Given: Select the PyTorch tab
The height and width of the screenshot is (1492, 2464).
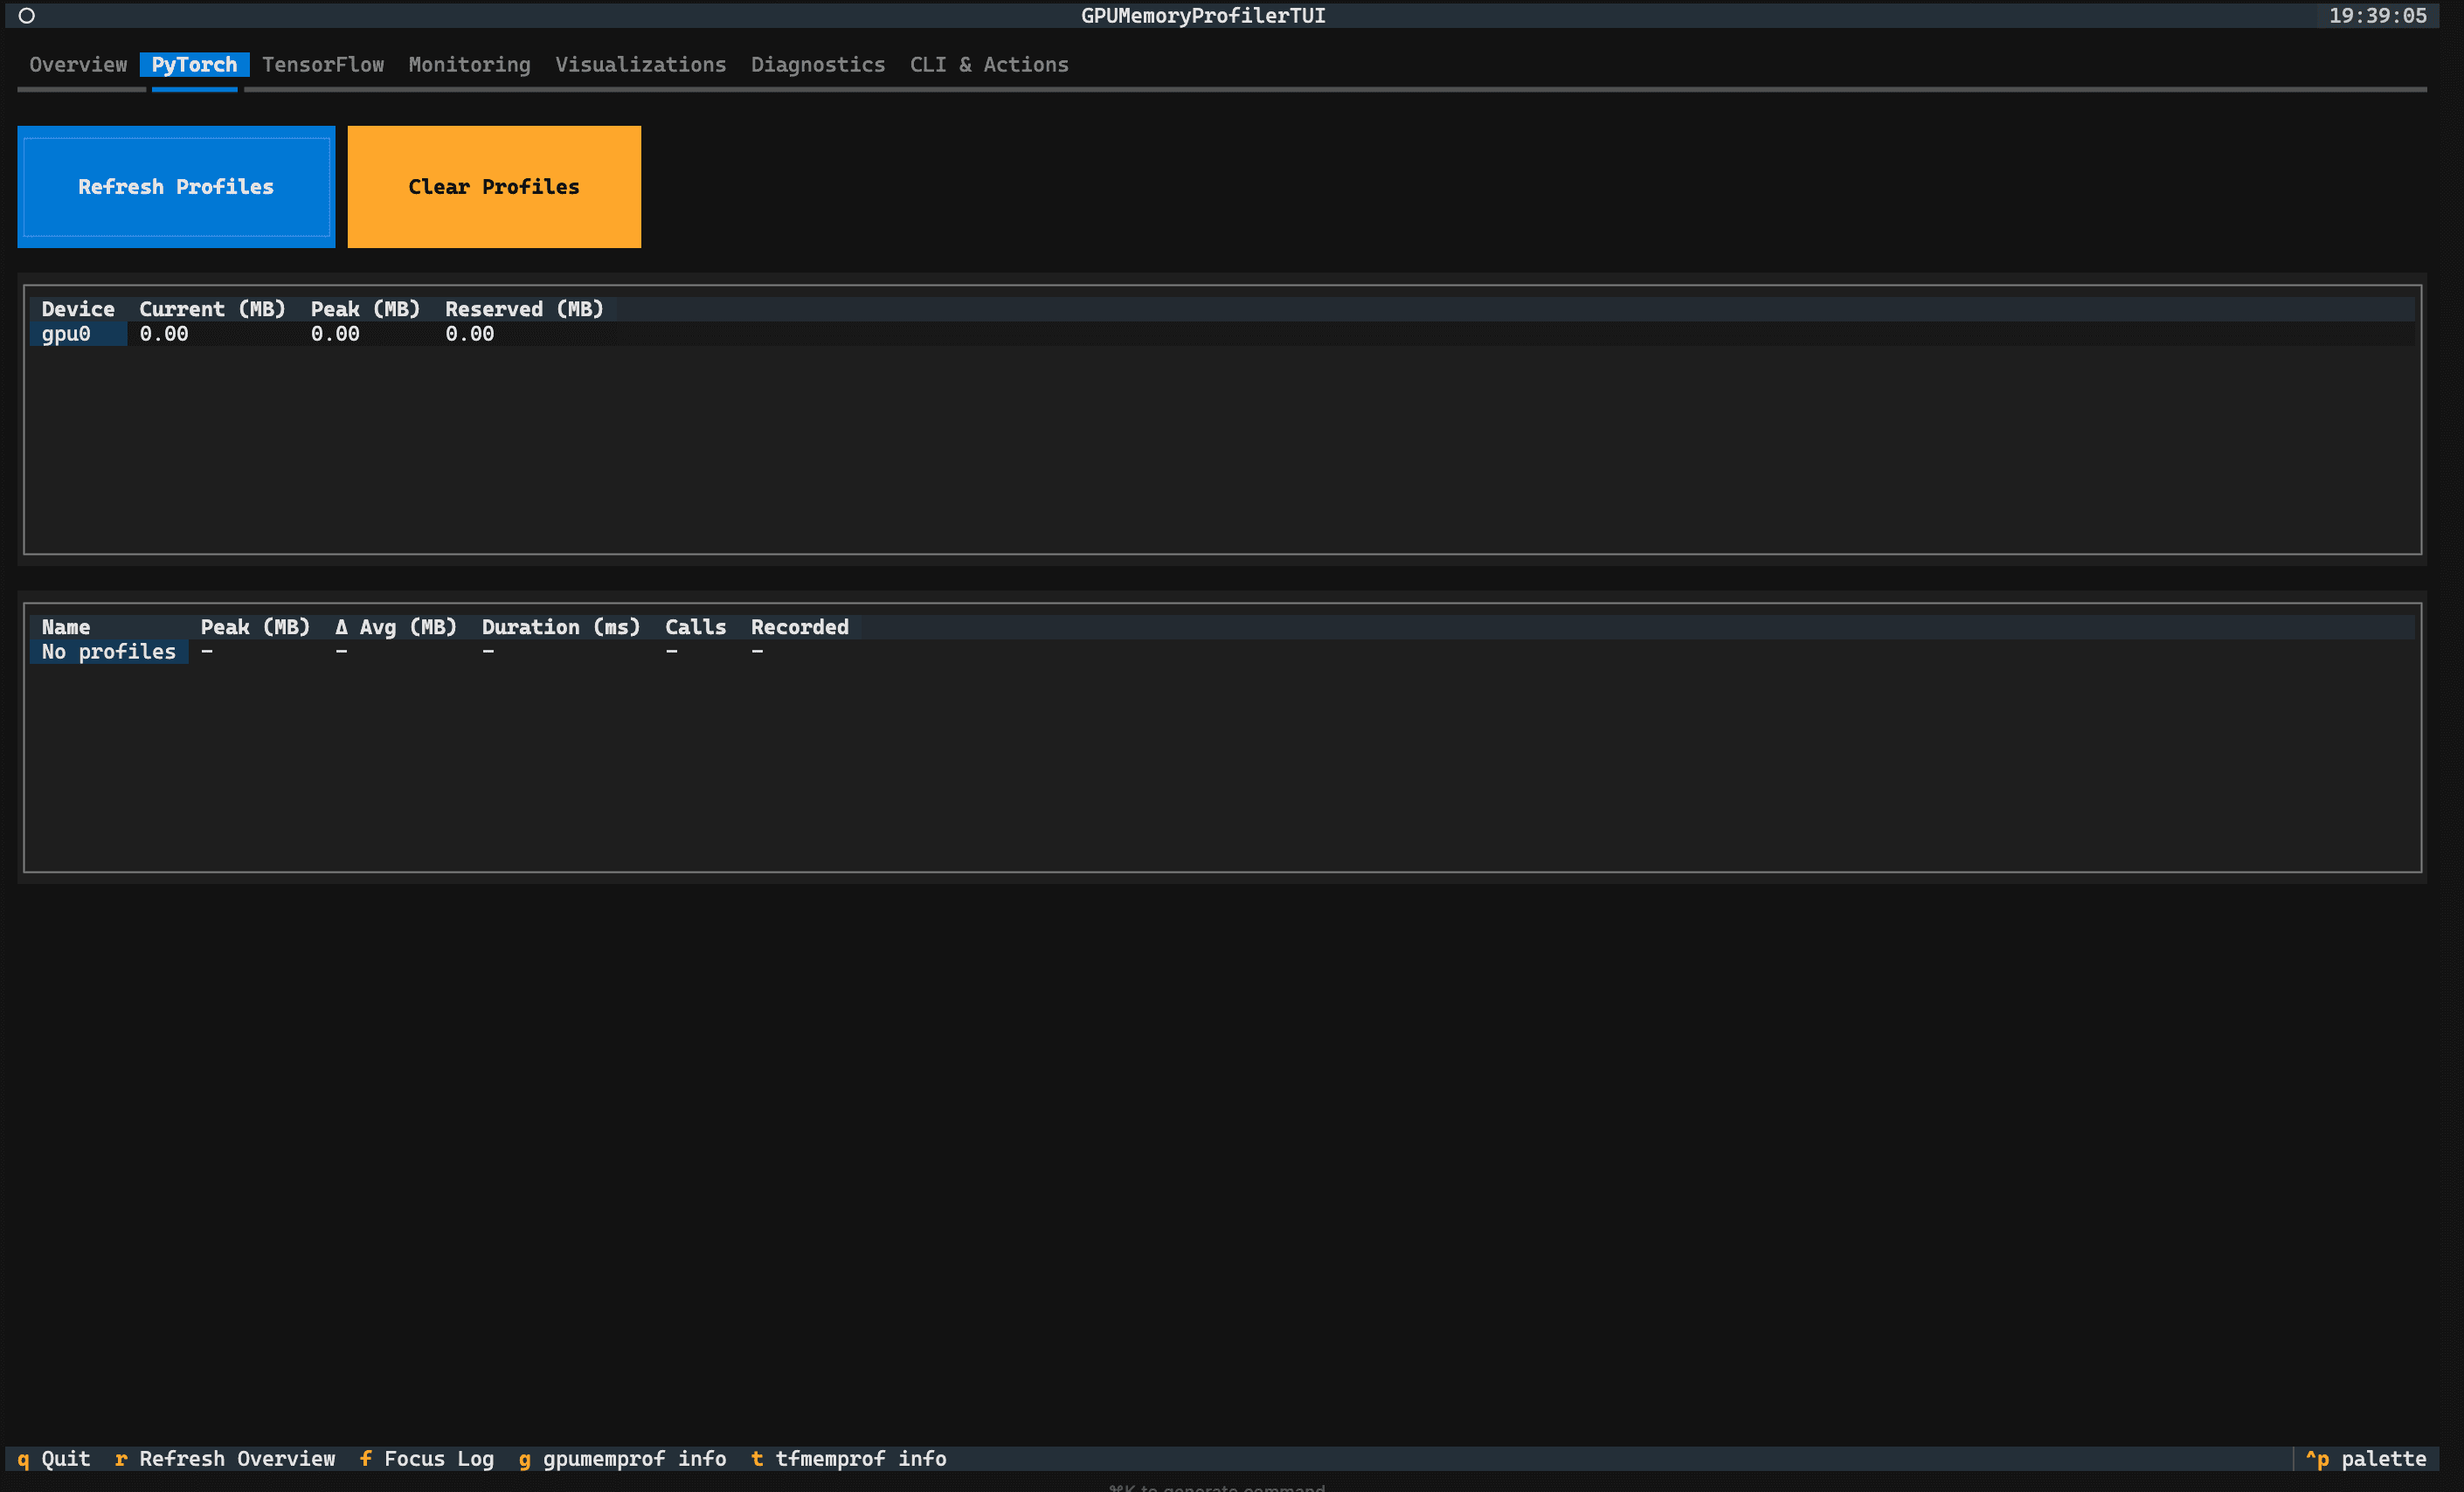Looking at the screenshot, I should point(195,64).
